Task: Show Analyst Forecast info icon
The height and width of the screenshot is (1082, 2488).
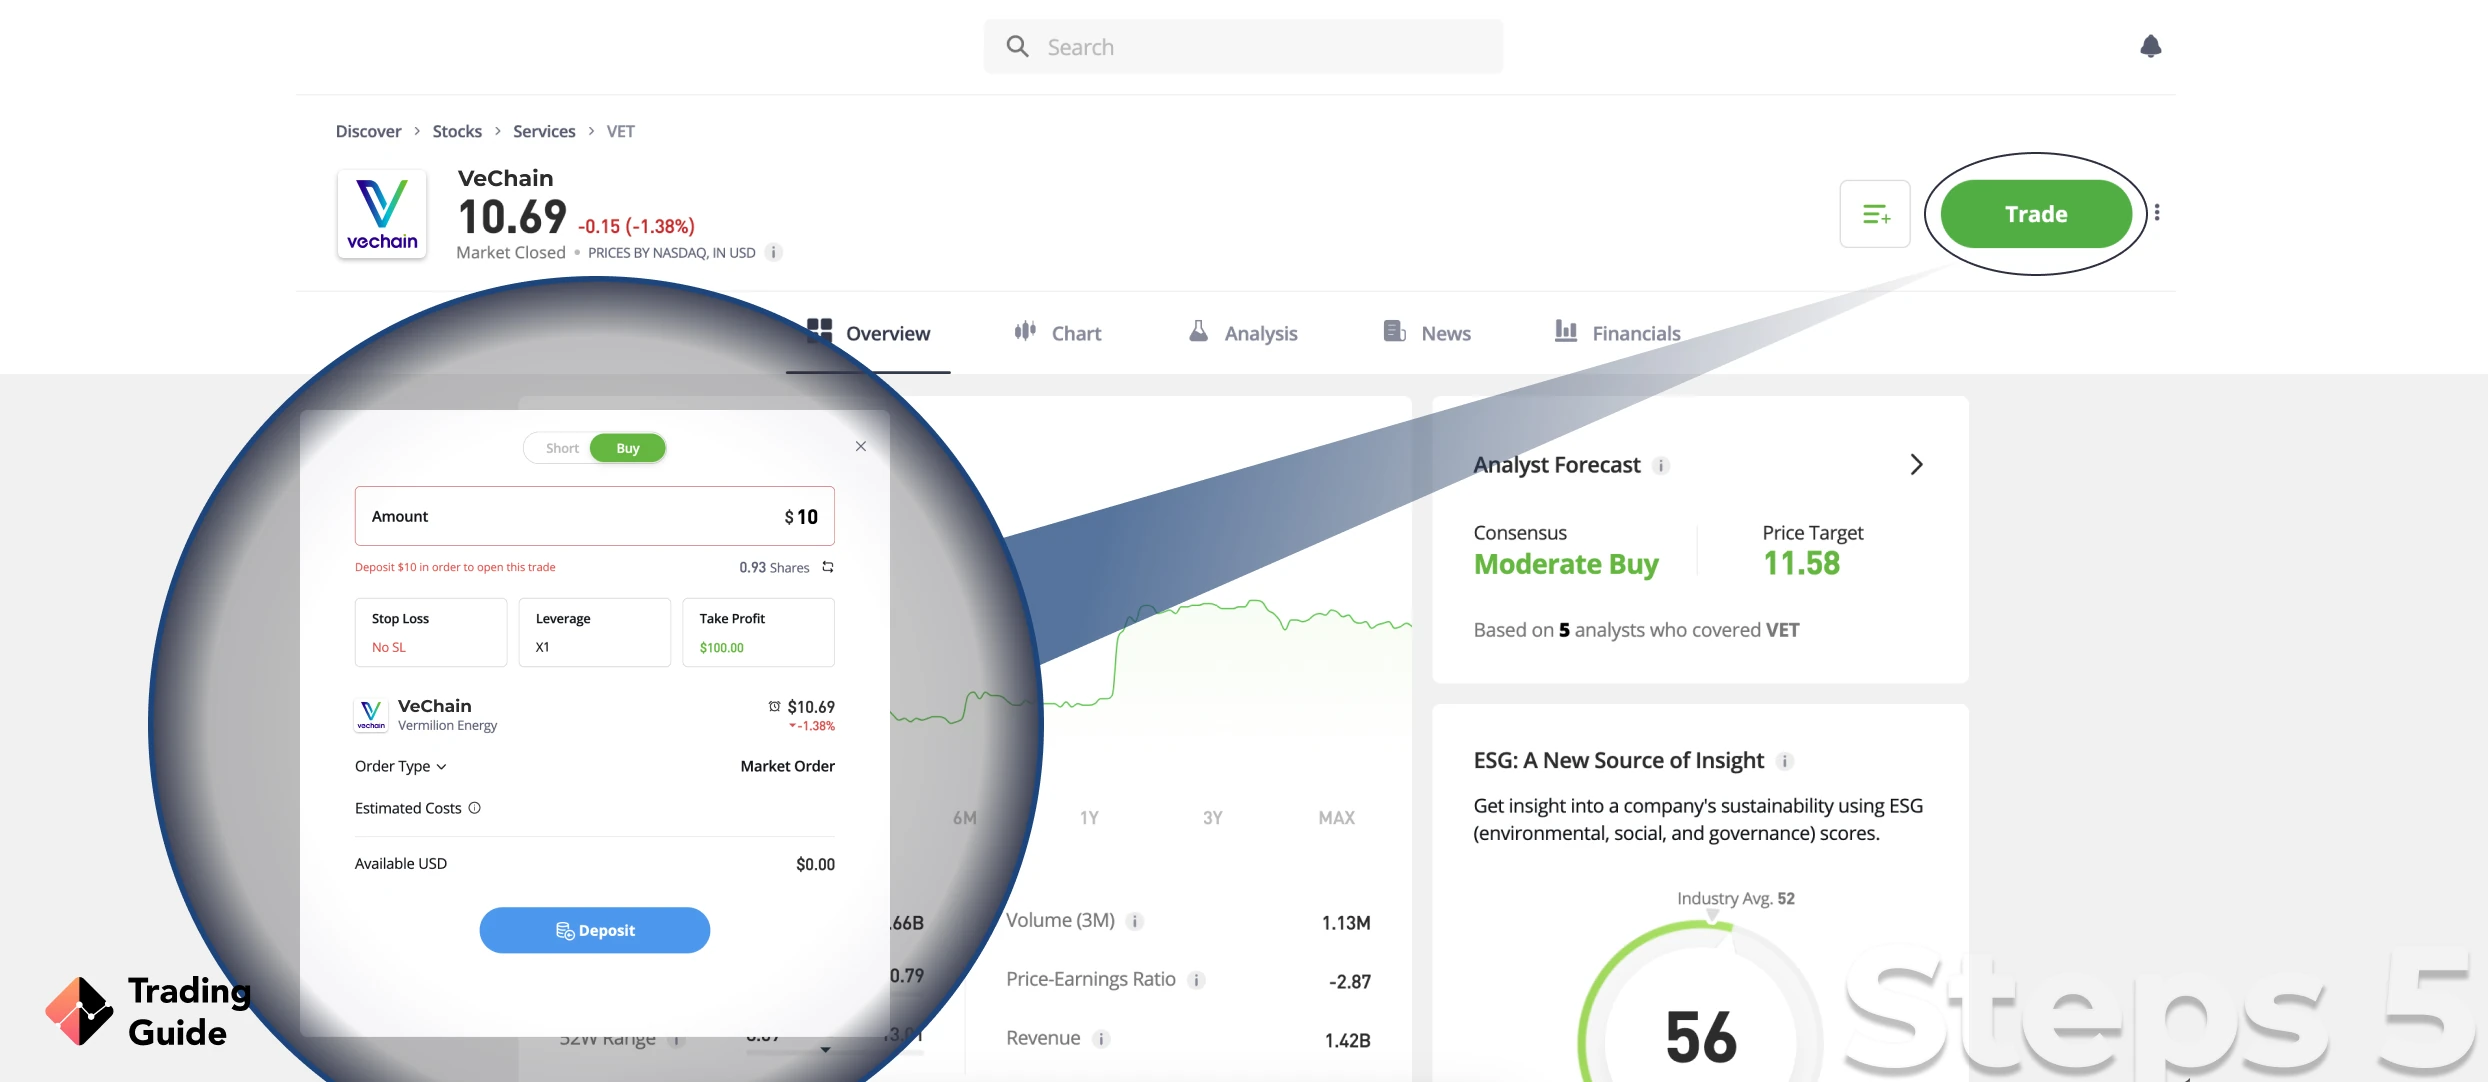Action: pos(1661,465)
